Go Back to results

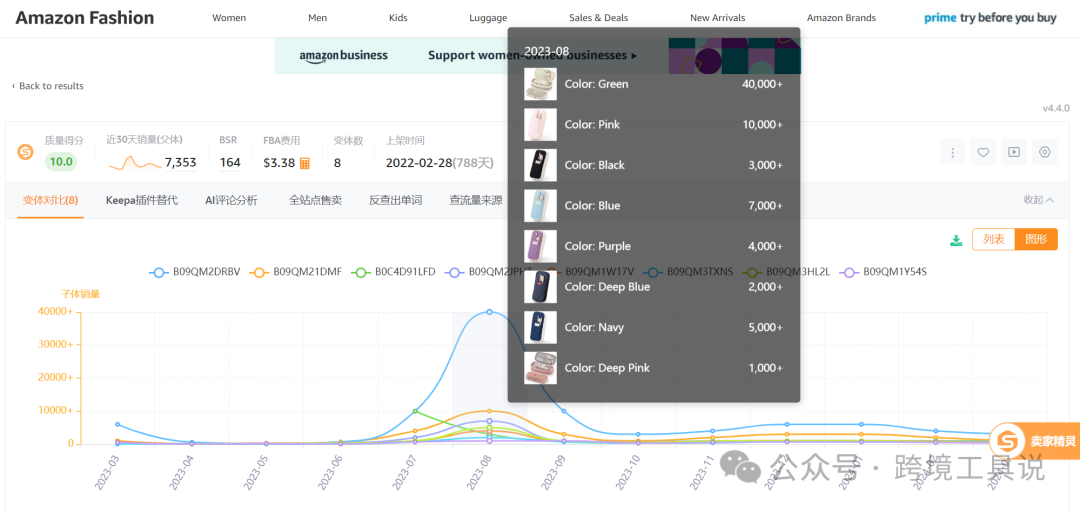pos(48,86)
